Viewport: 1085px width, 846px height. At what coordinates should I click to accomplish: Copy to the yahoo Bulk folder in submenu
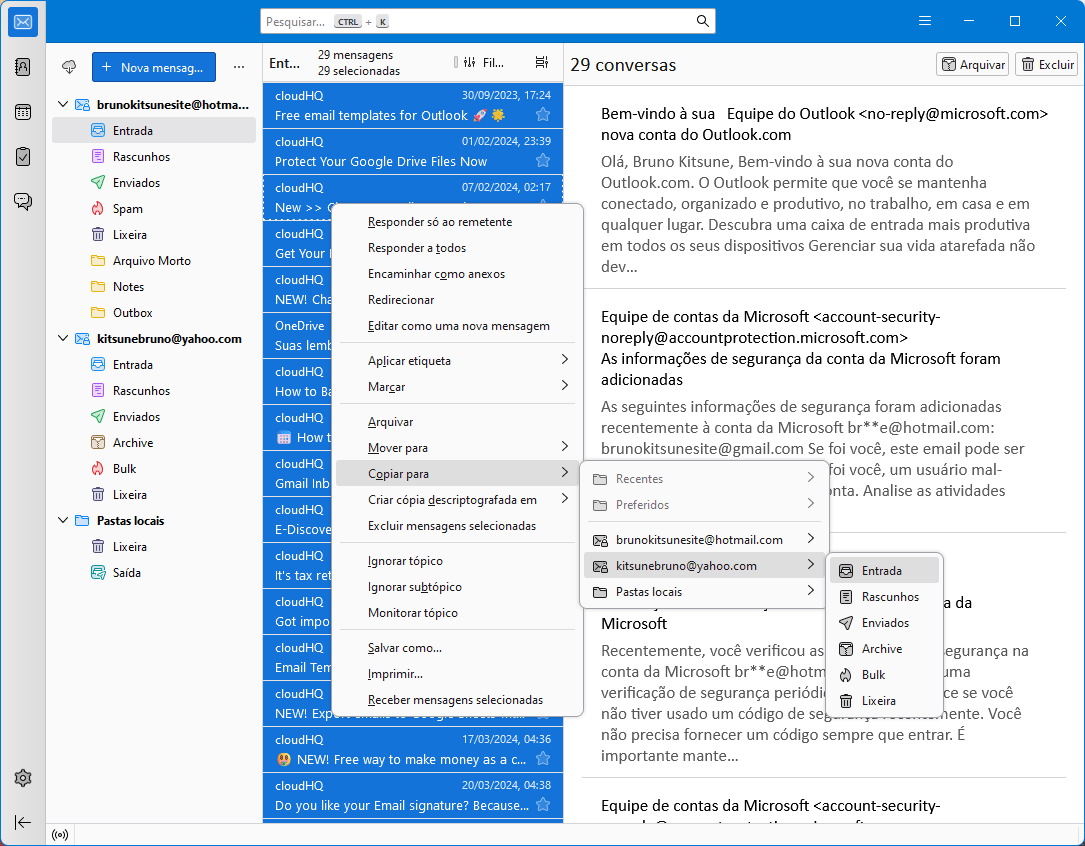(x=884, y=674)
